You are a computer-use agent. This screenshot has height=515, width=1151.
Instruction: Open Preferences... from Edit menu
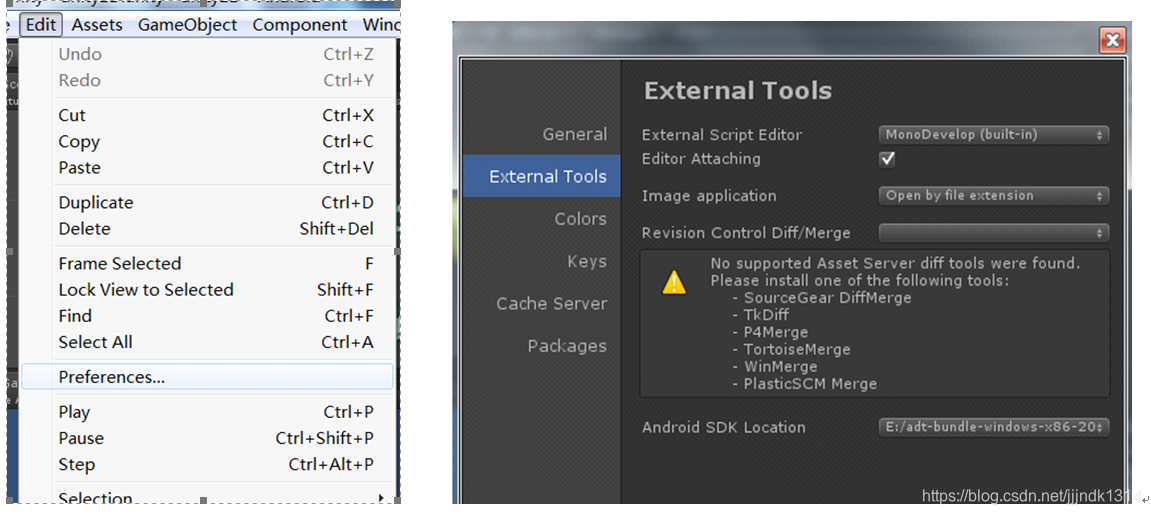[207, 377]
